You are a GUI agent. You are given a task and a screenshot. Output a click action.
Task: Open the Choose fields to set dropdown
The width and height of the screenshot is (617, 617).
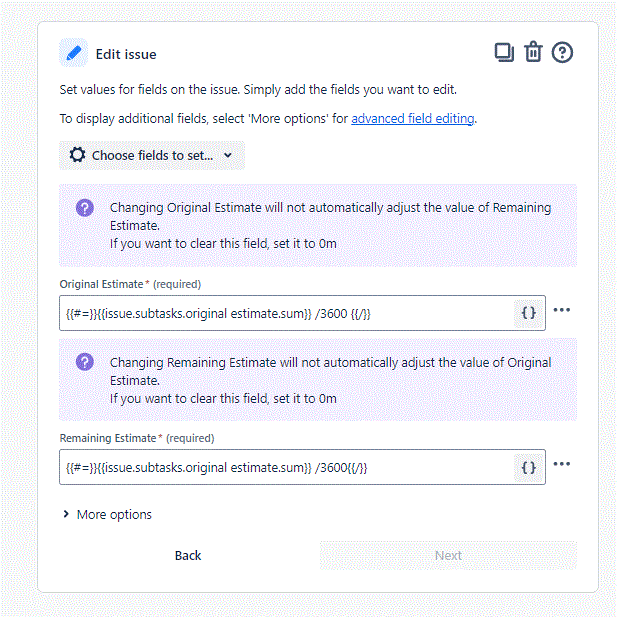pyautogui.click(x=152, y=155)
